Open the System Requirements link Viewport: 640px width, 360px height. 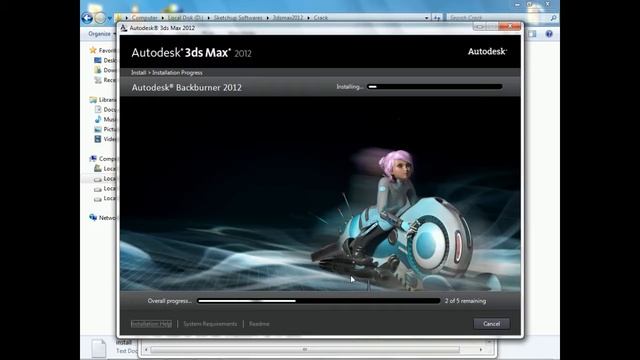pyautogui.click(x=210, y=324)
